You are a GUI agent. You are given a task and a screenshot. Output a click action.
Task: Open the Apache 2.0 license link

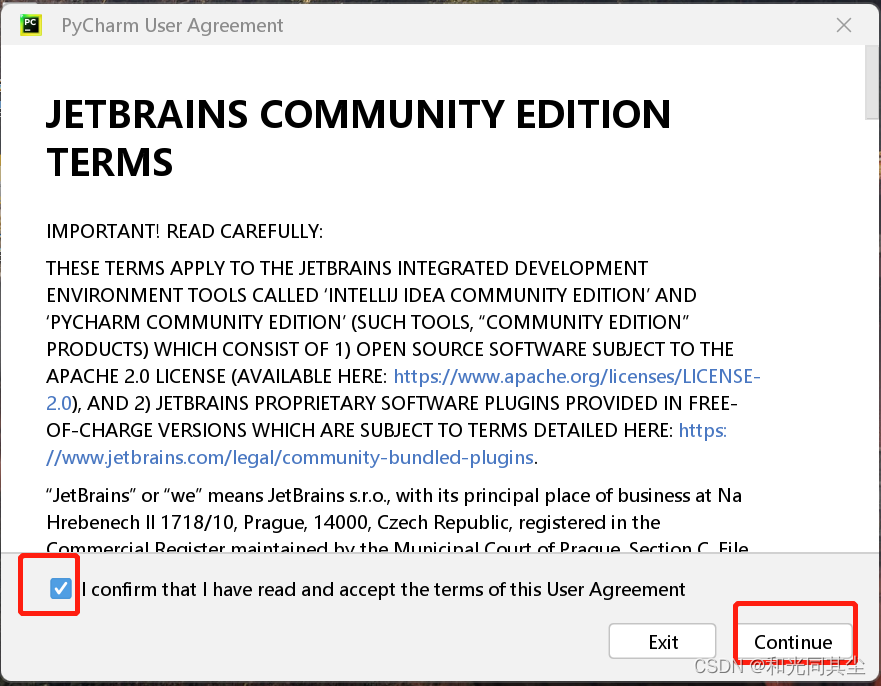(x=576, y=376)
